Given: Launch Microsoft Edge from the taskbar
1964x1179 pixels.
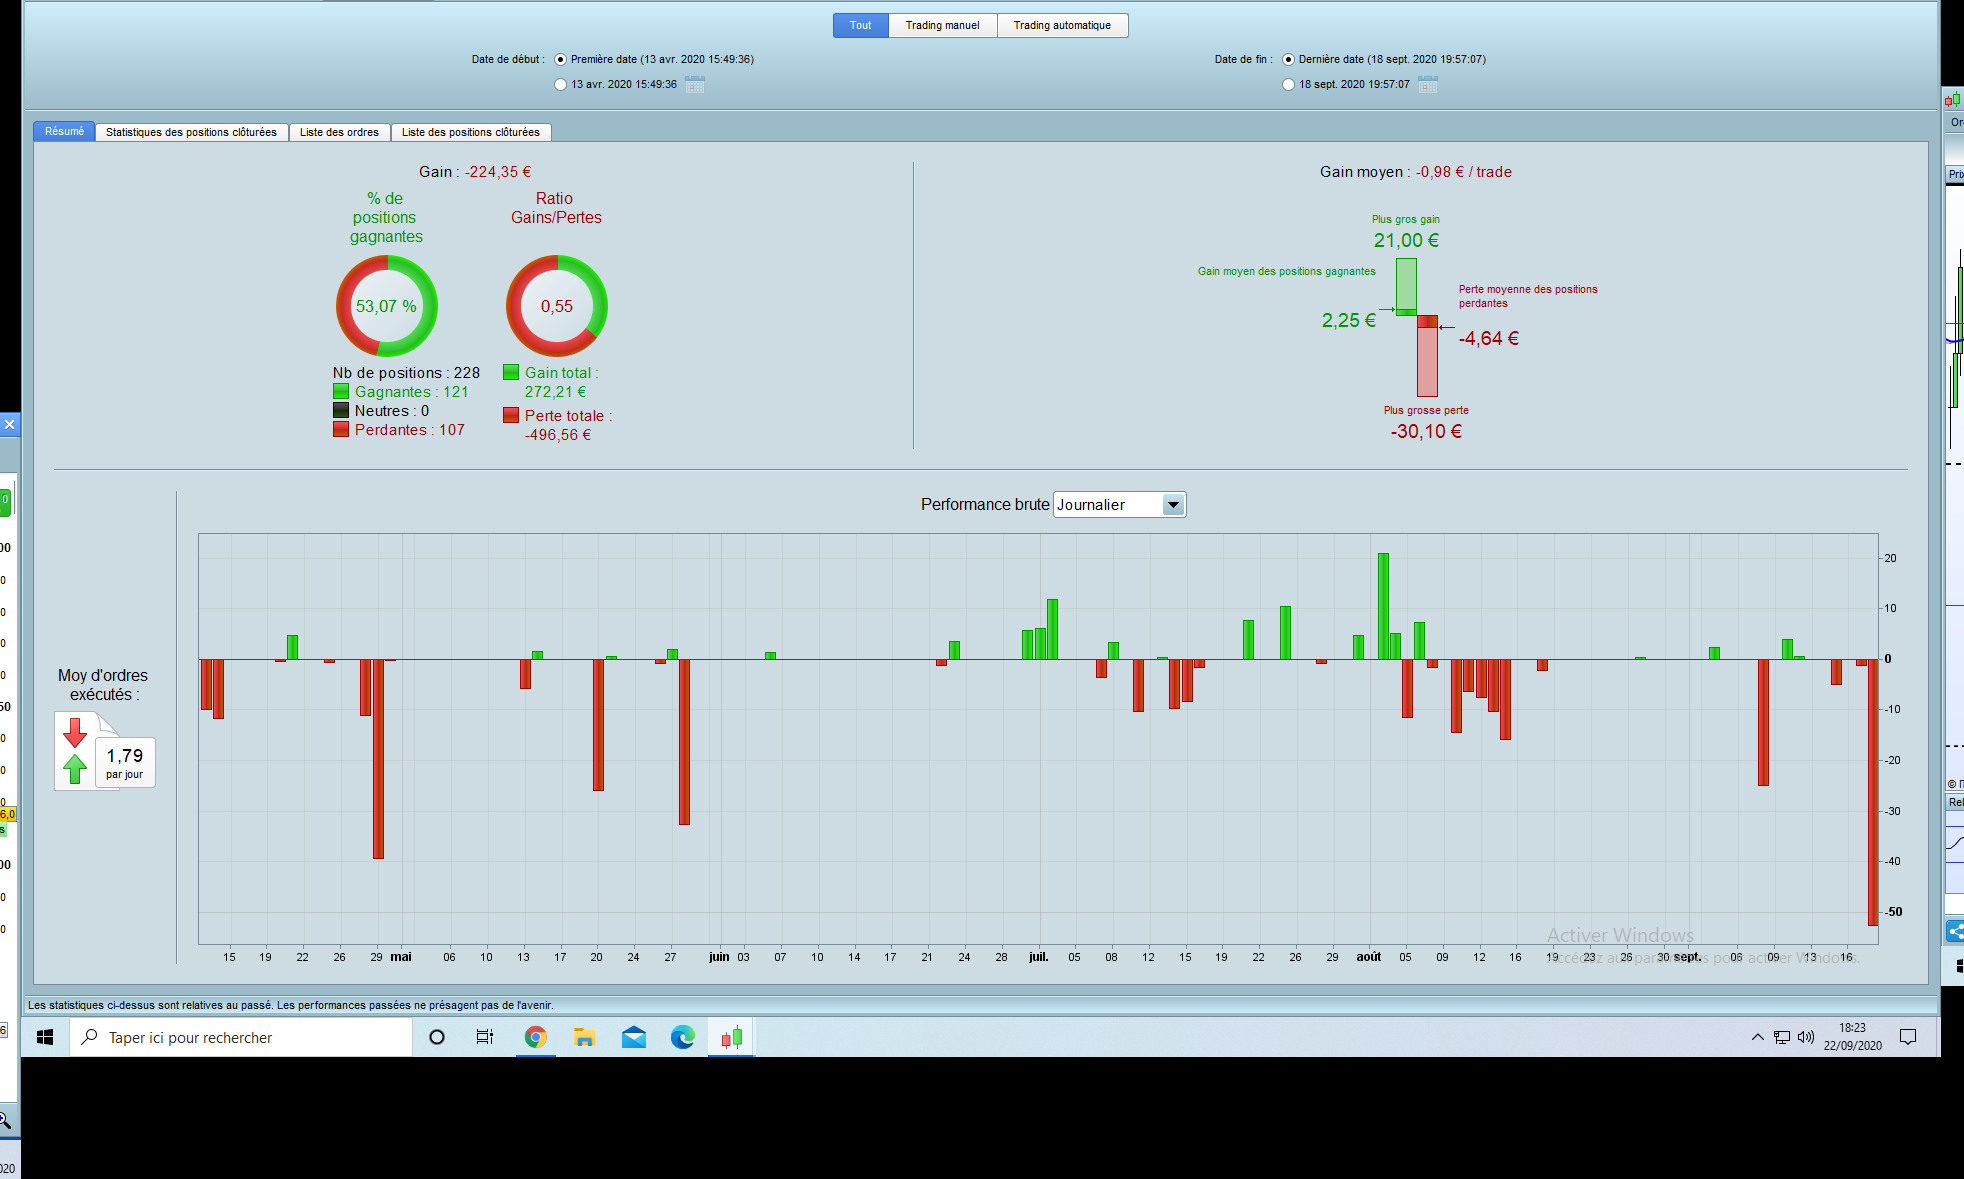Looking at the screenshot, I should [x=682, y=1037].
